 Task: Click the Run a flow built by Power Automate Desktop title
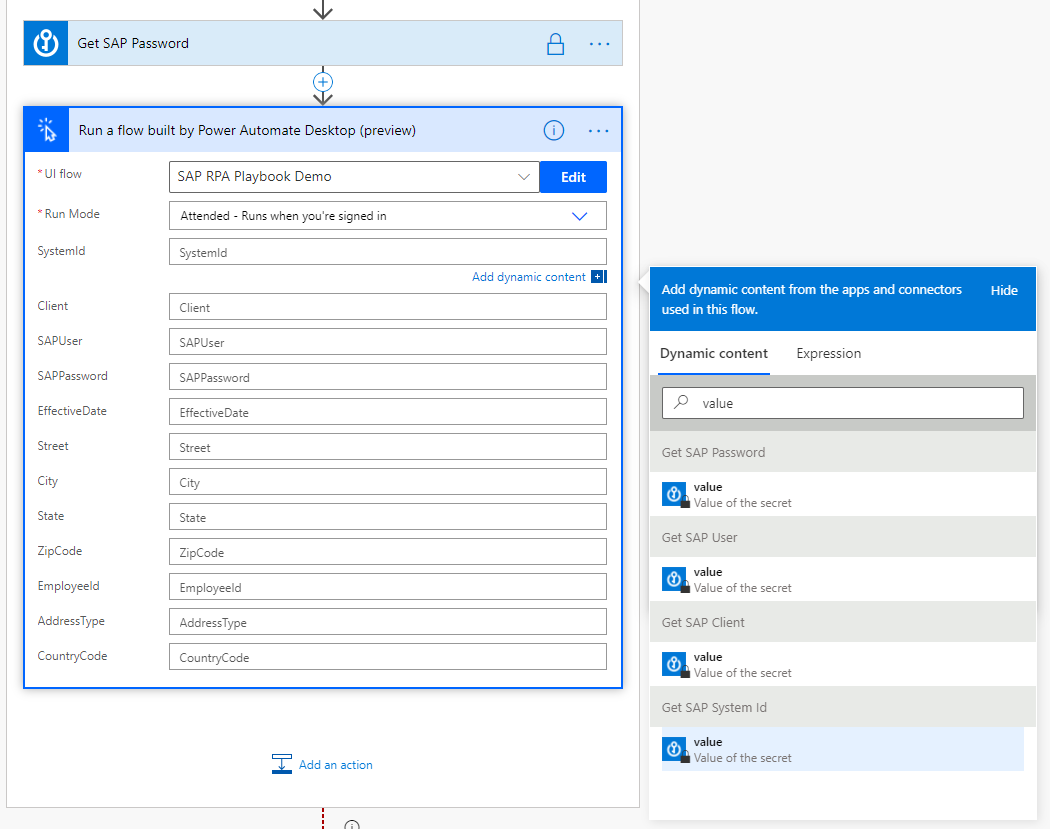click(247, 131)
